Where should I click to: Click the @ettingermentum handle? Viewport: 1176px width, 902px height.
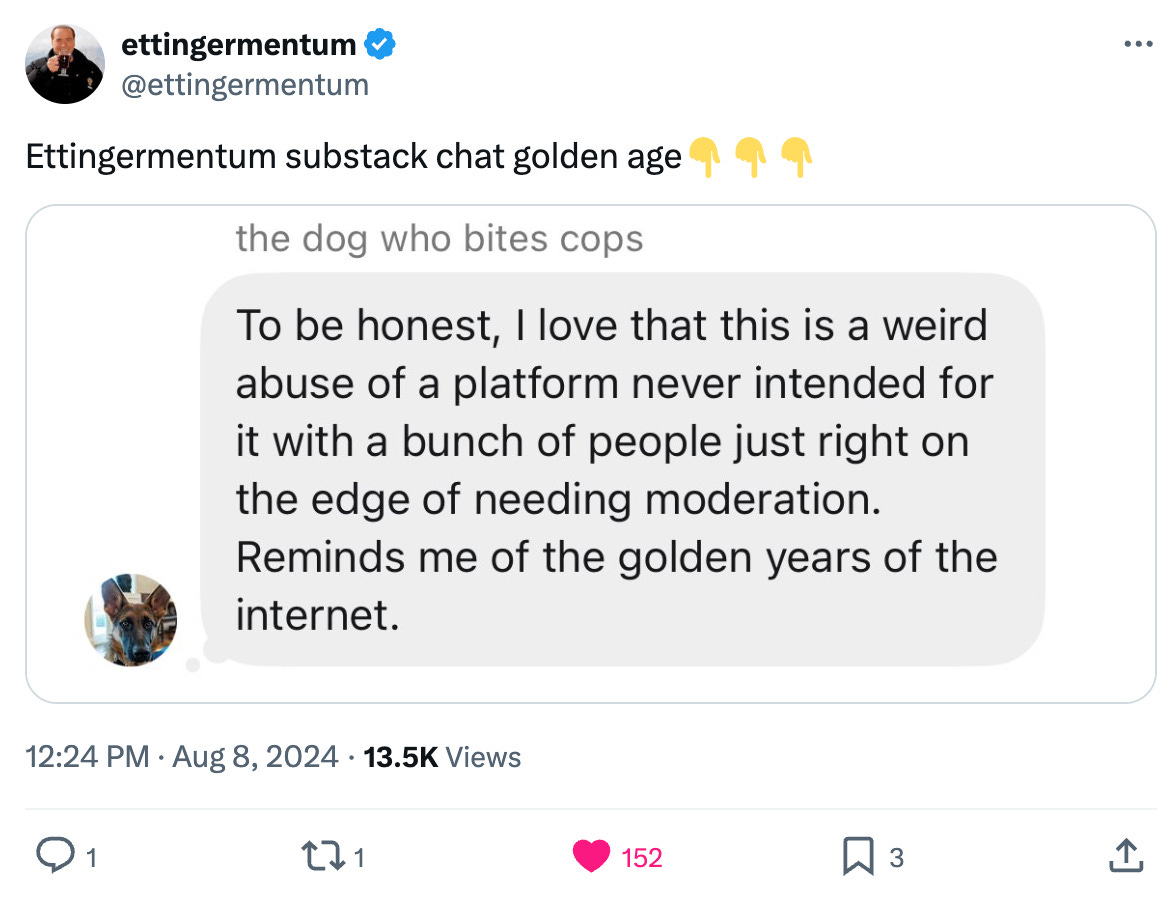tap(246, 85)
